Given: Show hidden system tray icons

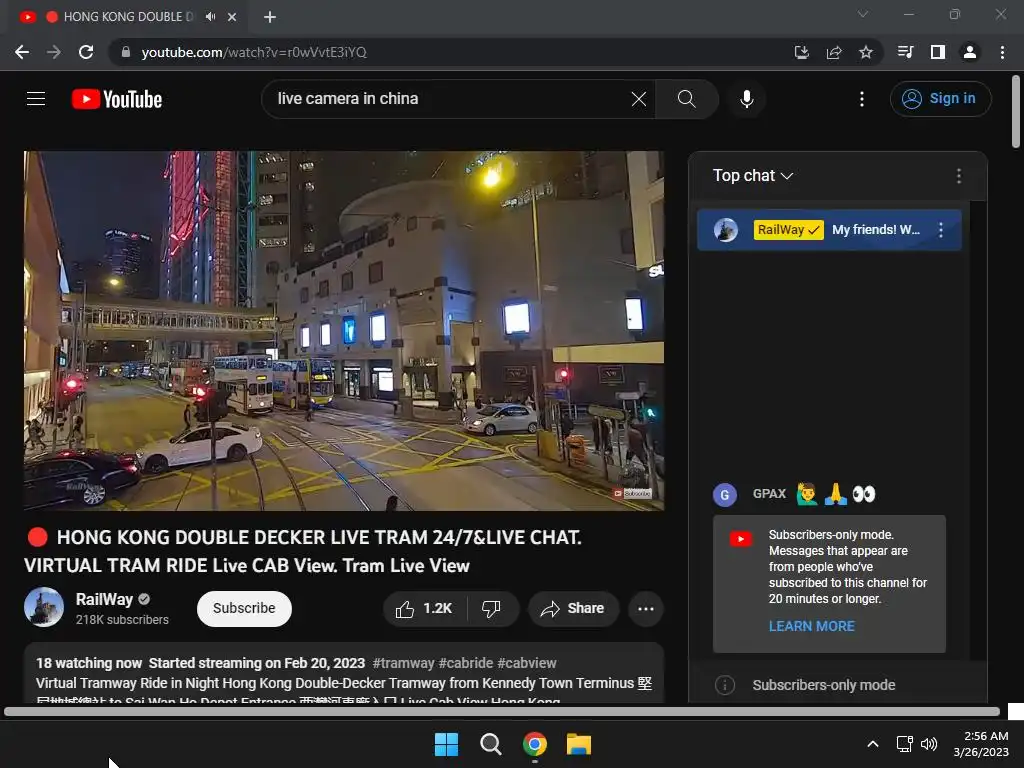Looking at the screenshot, I should click(x=872, y=744).
